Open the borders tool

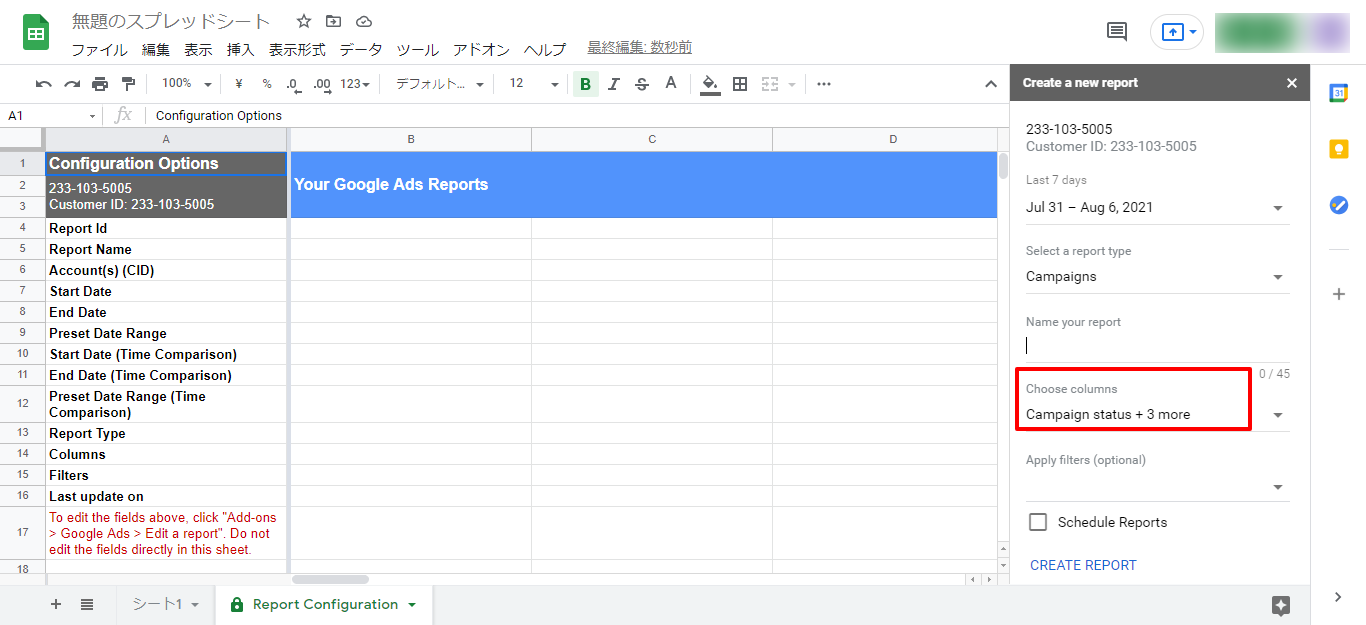pos(740,84)
